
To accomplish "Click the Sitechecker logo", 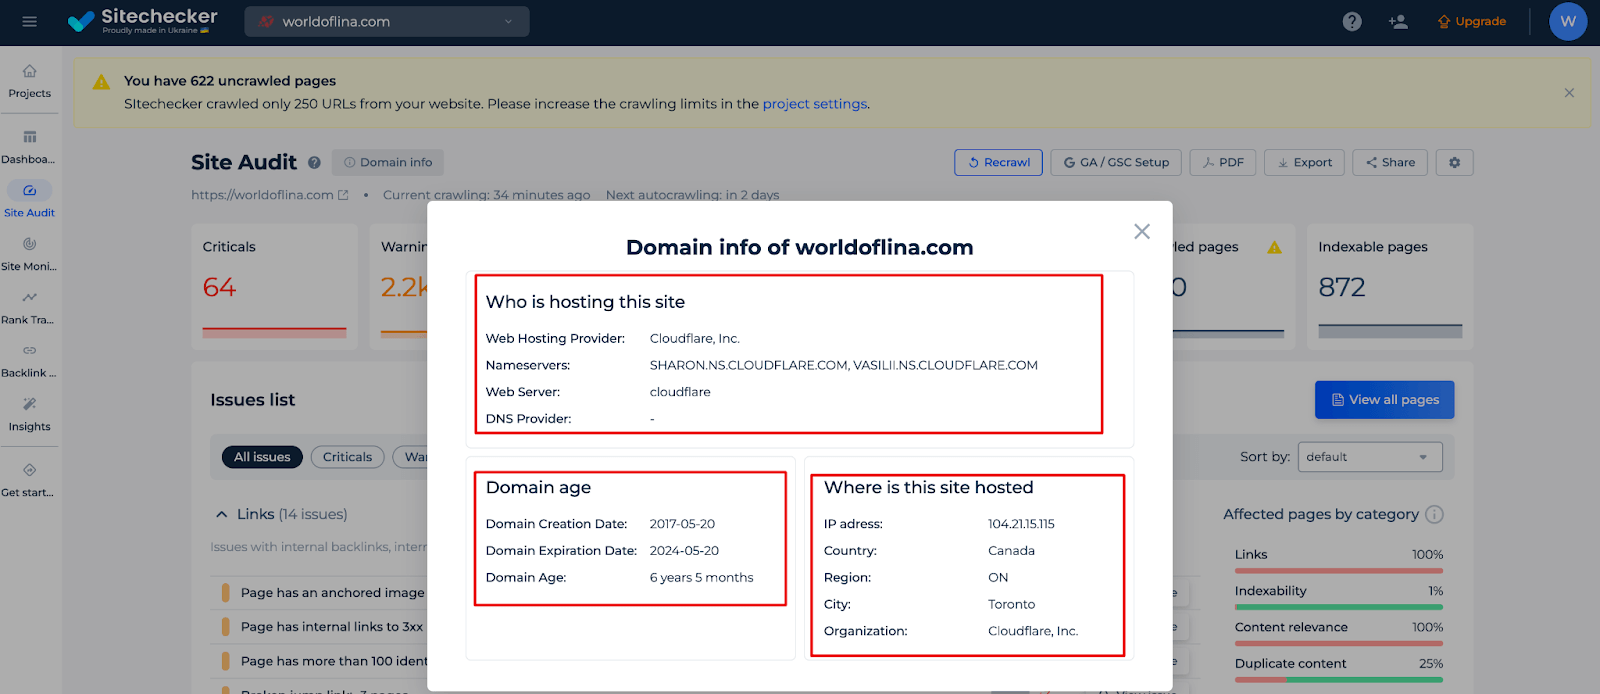I will point(142,21).
